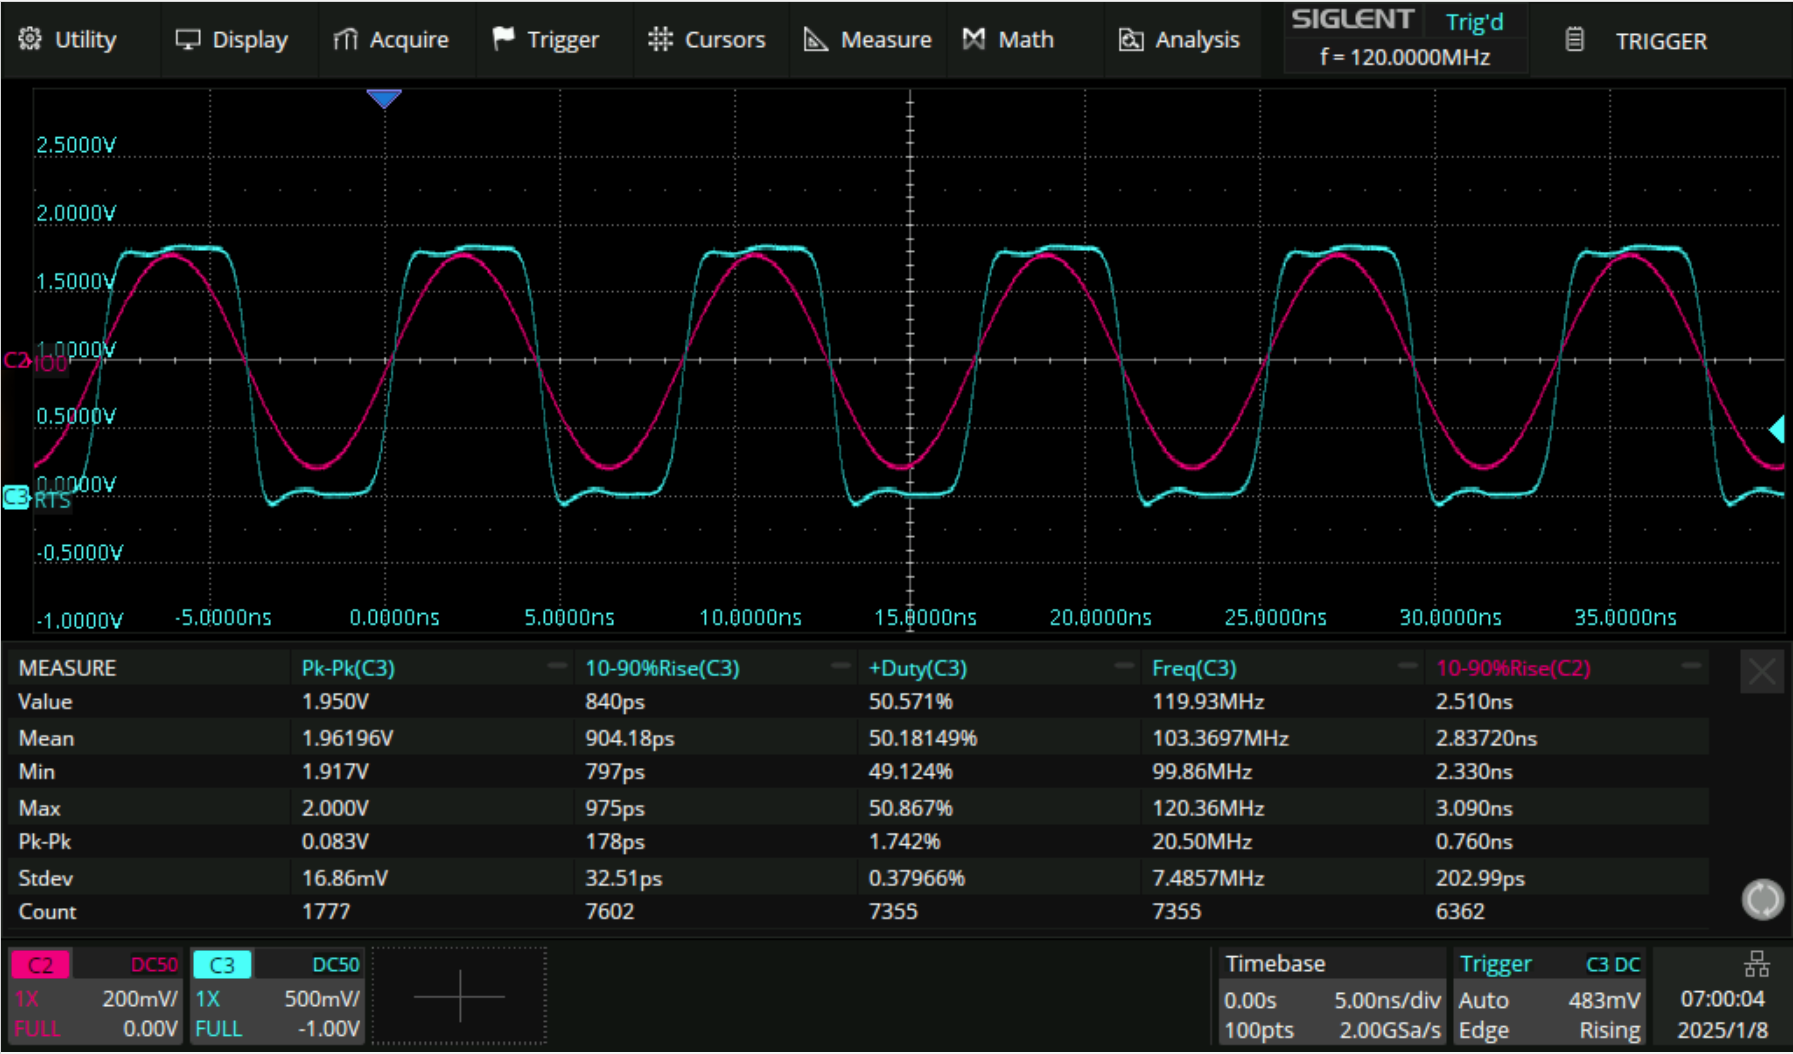Select the C2 channel offset indicator

(x=17, y=360)
